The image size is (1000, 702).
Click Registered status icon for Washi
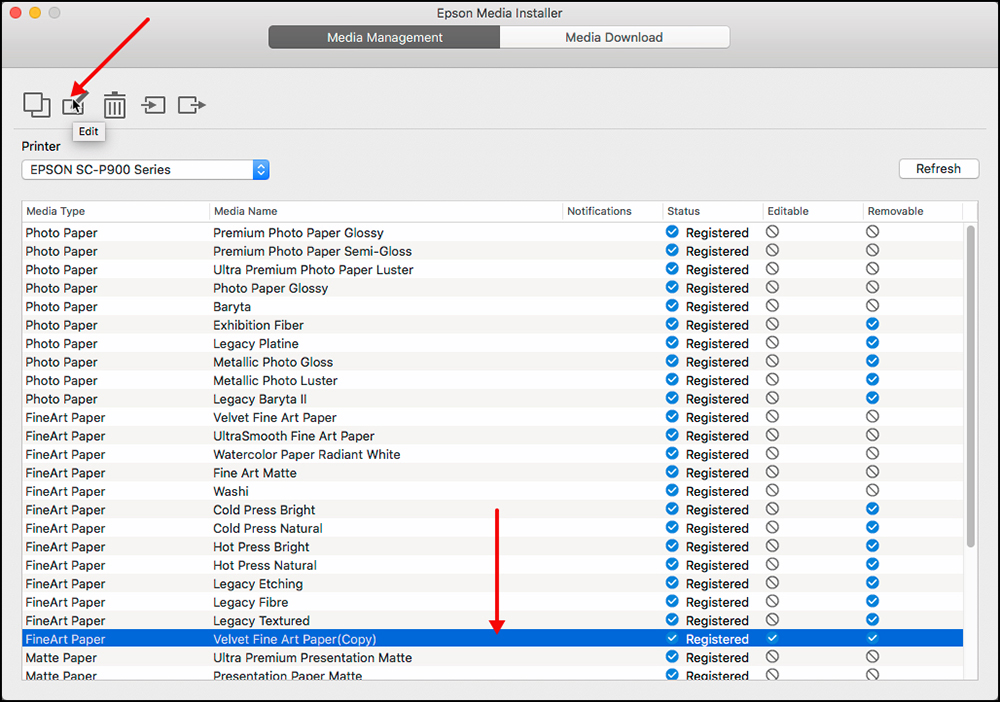[x=672, y=490]
